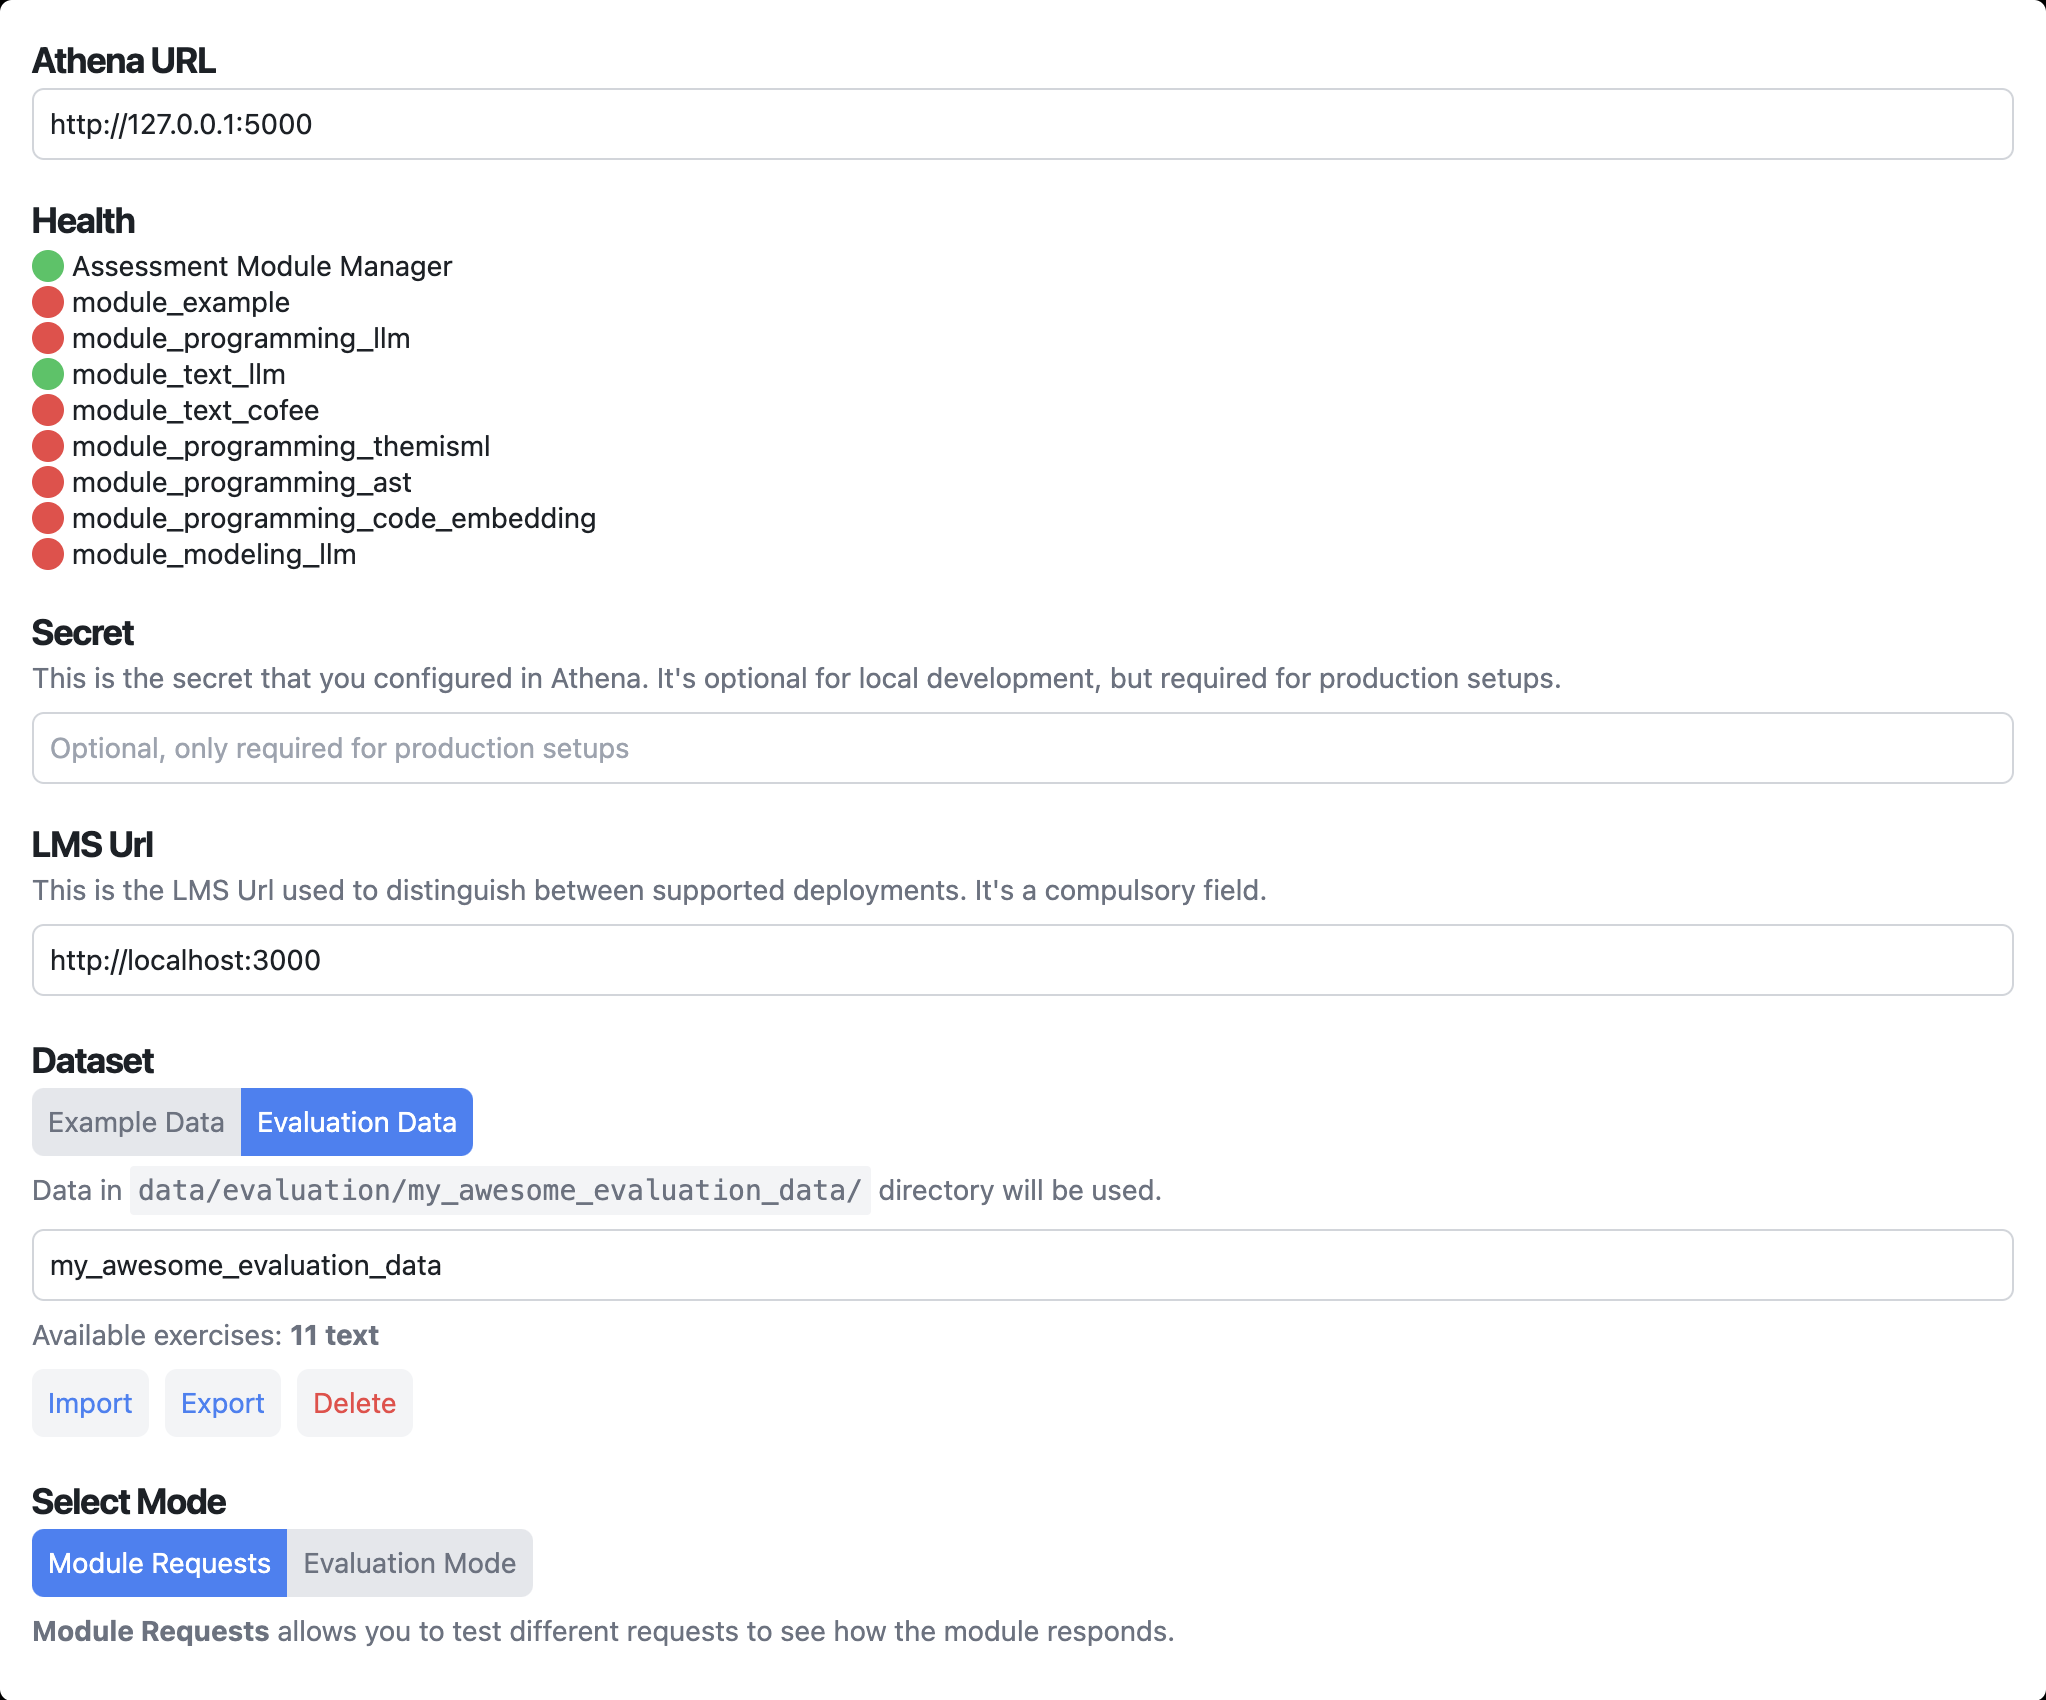2046x1700 pixels.
Task: Click the health indicator for module_modeling_llm
Action: click(x=47, y=553)
